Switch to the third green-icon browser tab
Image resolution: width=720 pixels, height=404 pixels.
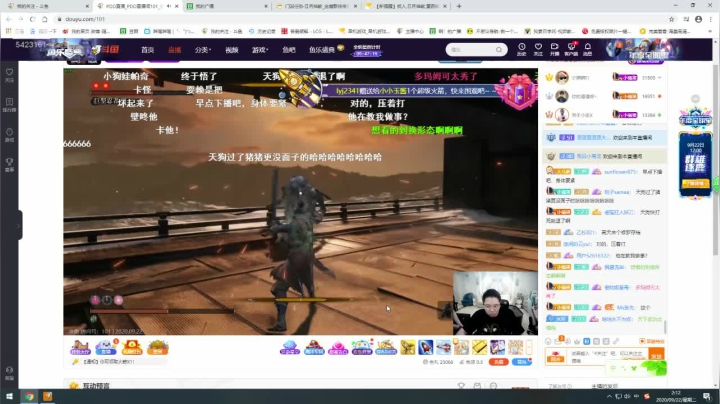[227, 6]
